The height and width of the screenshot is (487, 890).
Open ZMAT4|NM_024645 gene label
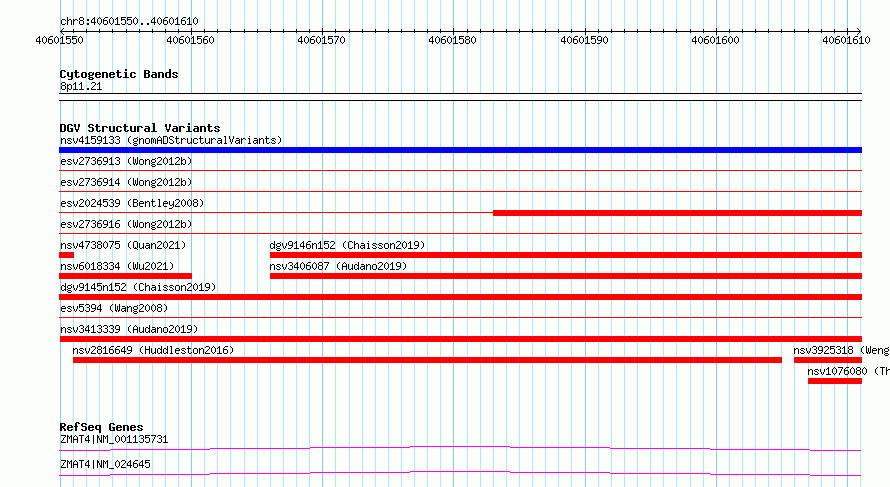[106, 464]
